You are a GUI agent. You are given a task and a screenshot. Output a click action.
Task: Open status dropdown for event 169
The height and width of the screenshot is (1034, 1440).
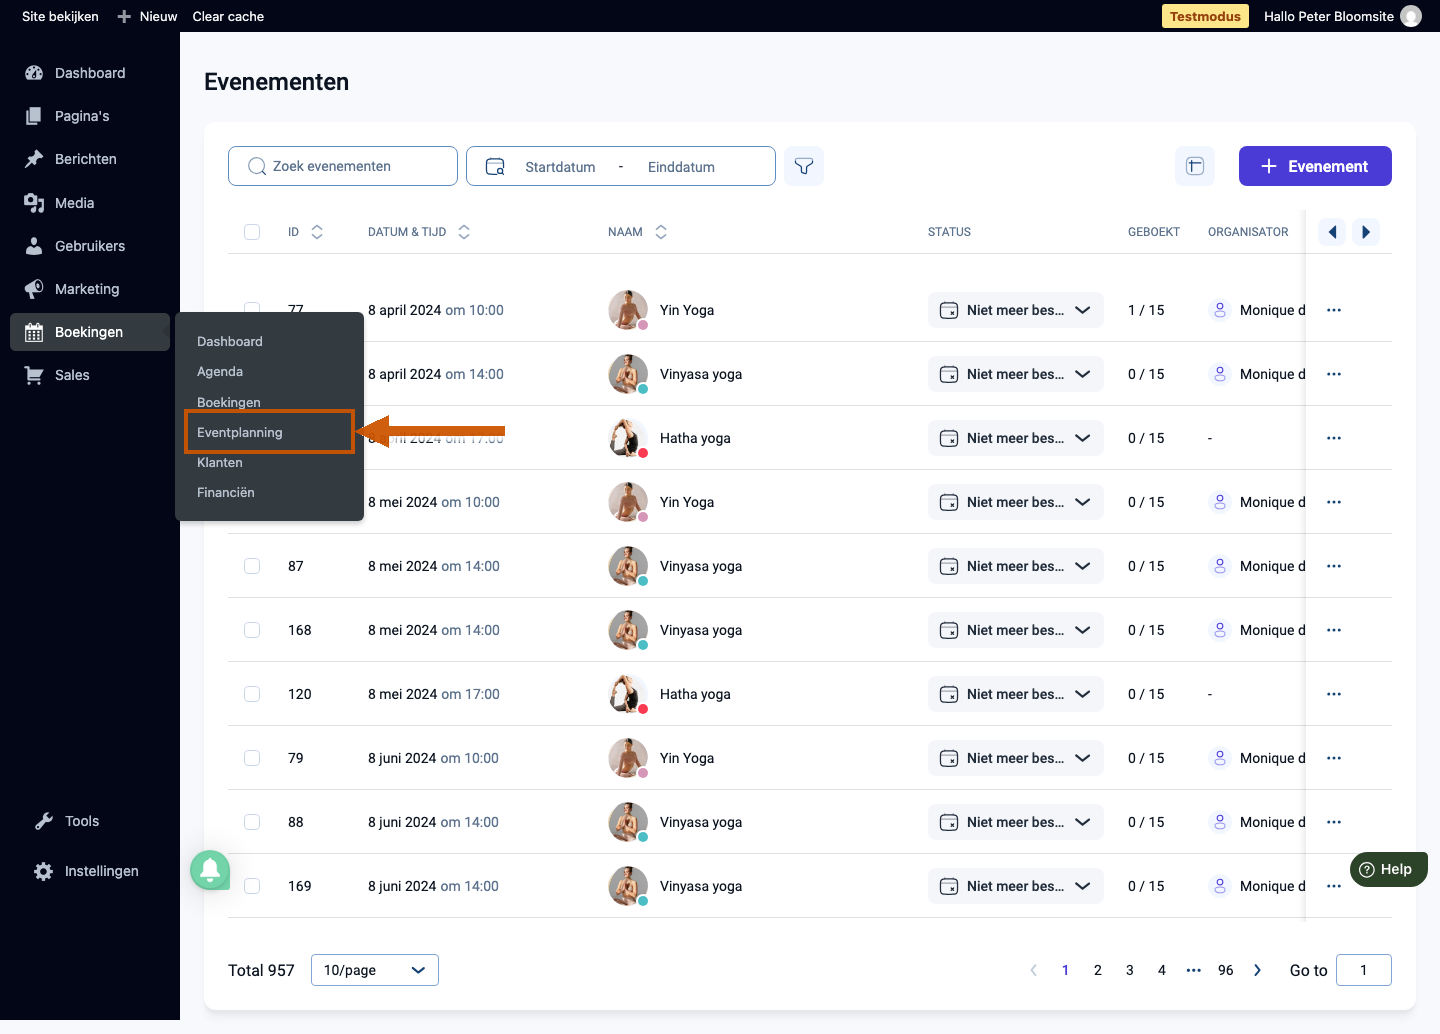pos(1015,886)
